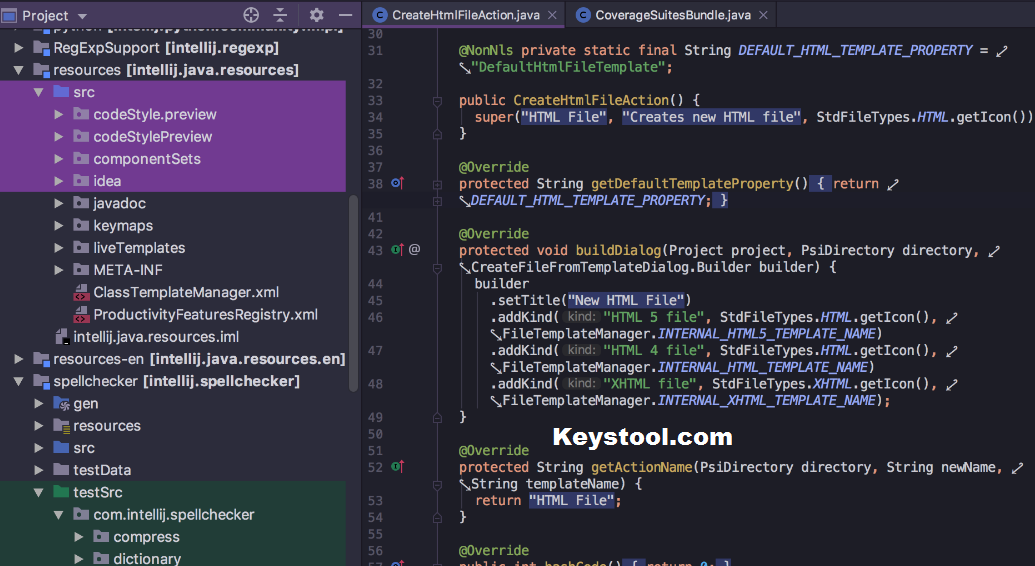
Task: Click the spellchecker module folder icon
Action: pos(42,381)
